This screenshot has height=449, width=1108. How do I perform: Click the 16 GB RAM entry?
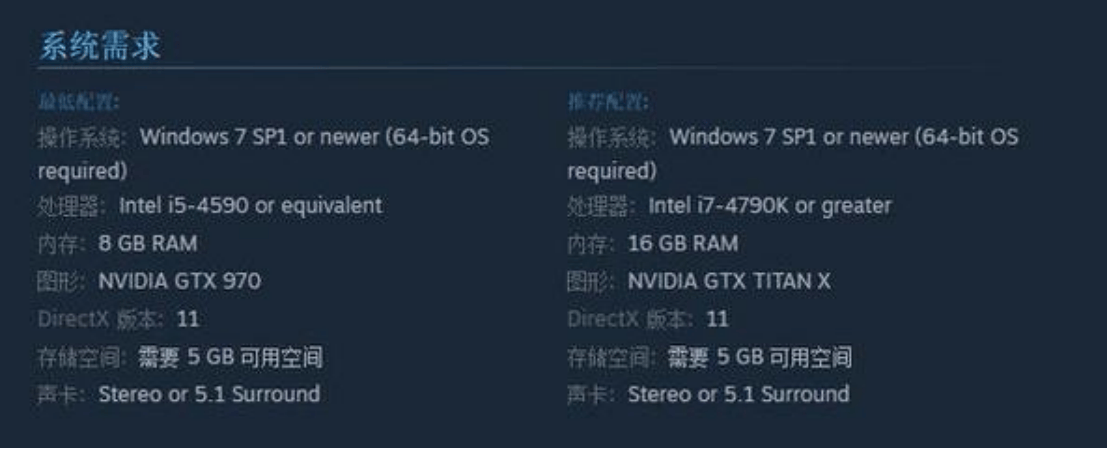click(x=683, y=244)
